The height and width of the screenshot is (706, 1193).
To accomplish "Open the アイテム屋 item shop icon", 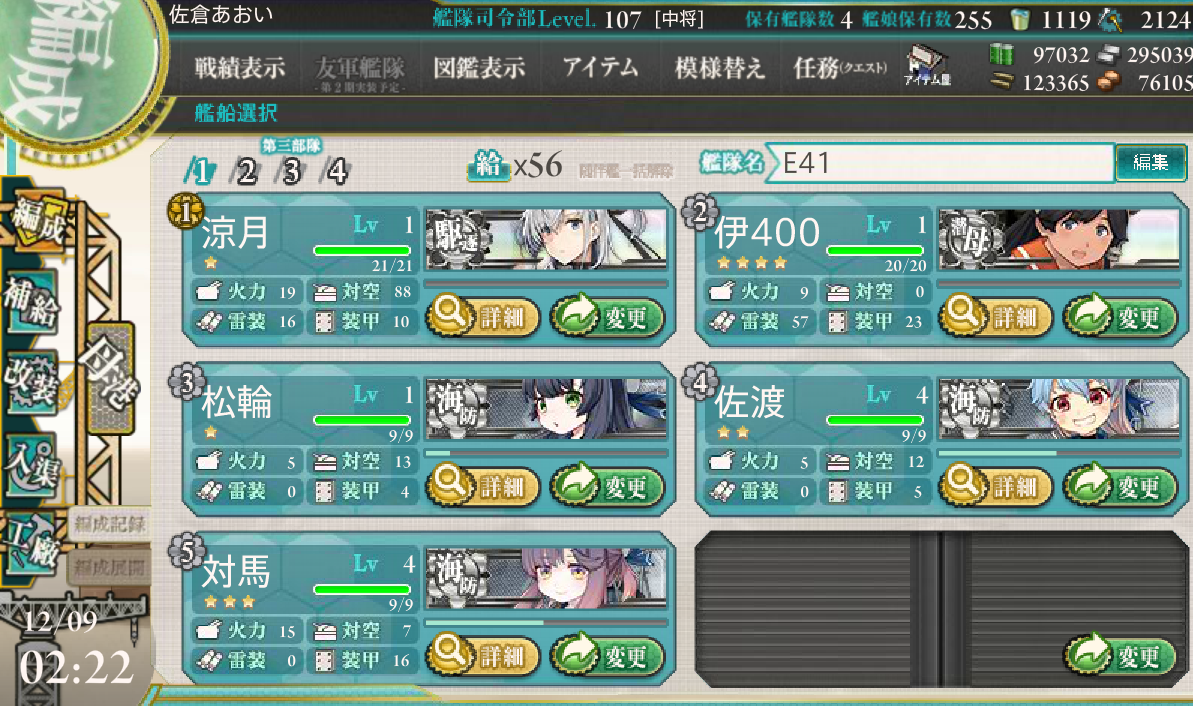I will coord(927,65).
